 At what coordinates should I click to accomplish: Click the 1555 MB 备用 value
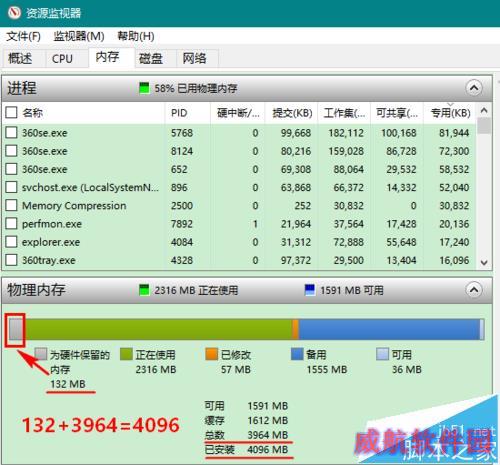[327, 369]
